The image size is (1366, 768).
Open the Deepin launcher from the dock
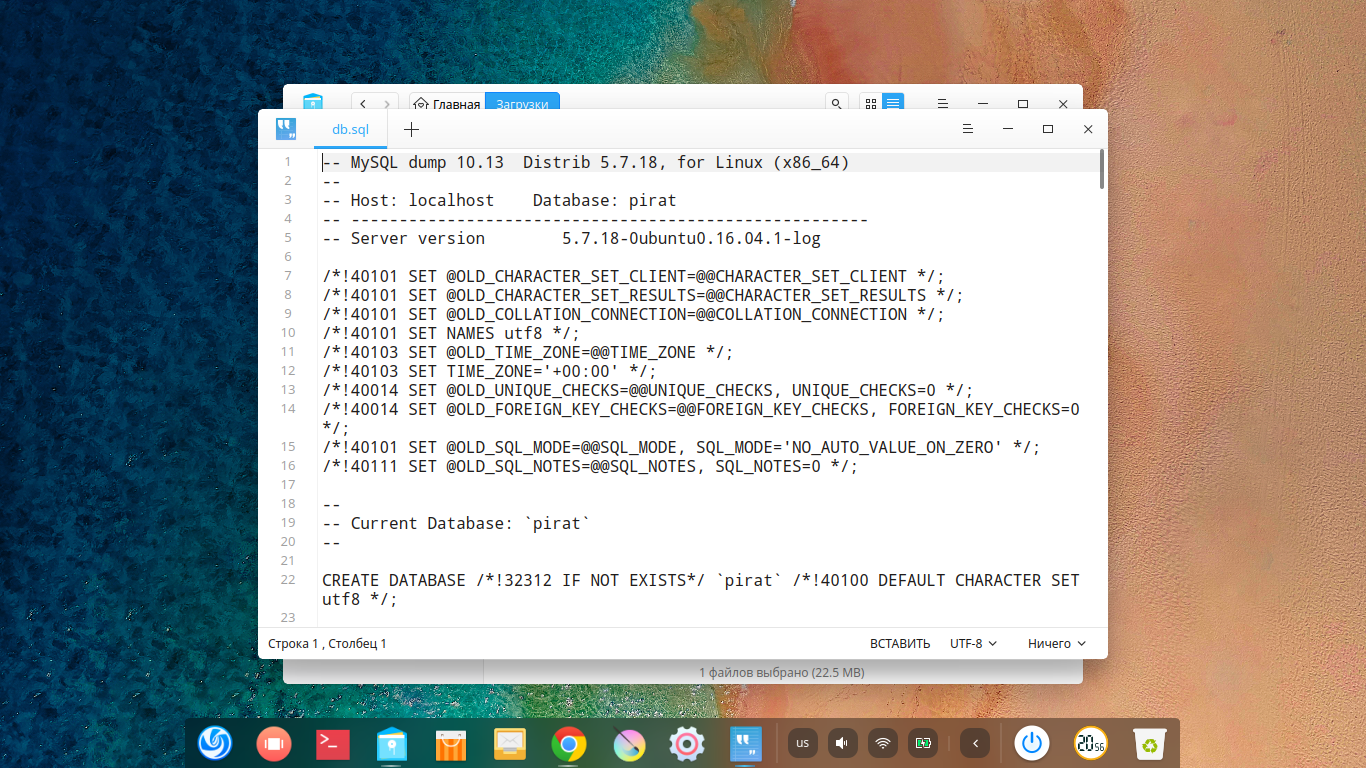[x=215, y=743]
